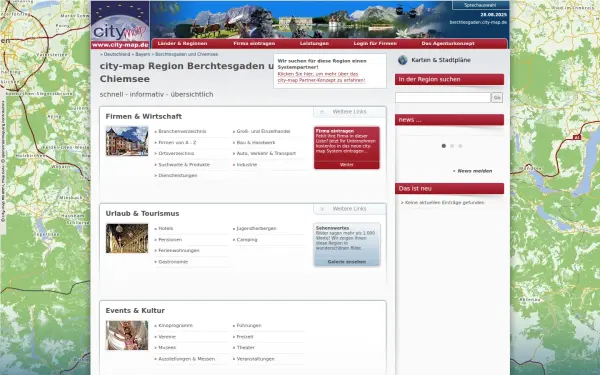Expand Weitere Links in Firmen & Wirtschaft
600x375 pixels.
[349, 112]
